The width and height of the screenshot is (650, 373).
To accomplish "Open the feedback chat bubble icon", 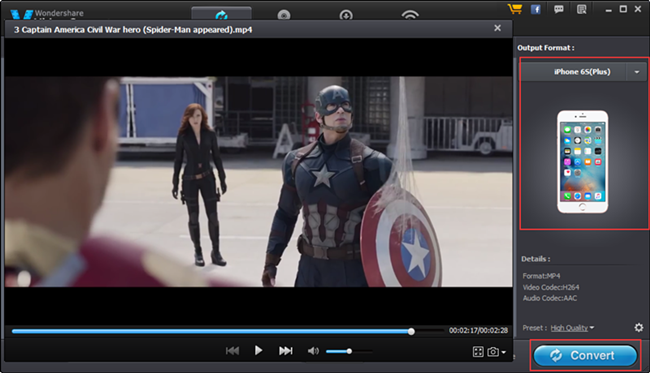I will coord(559,9).
